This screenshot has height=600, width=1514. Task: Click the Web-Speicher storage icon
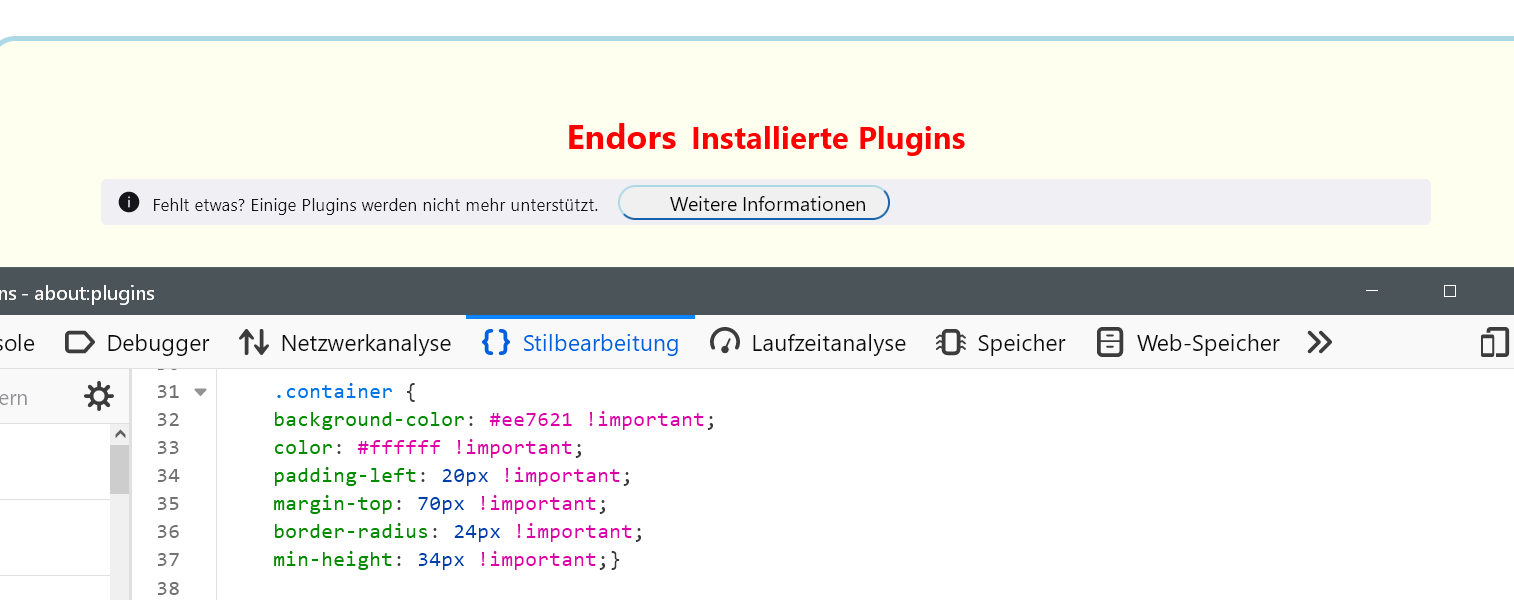pyautogui.click(x=1110, y=343)
